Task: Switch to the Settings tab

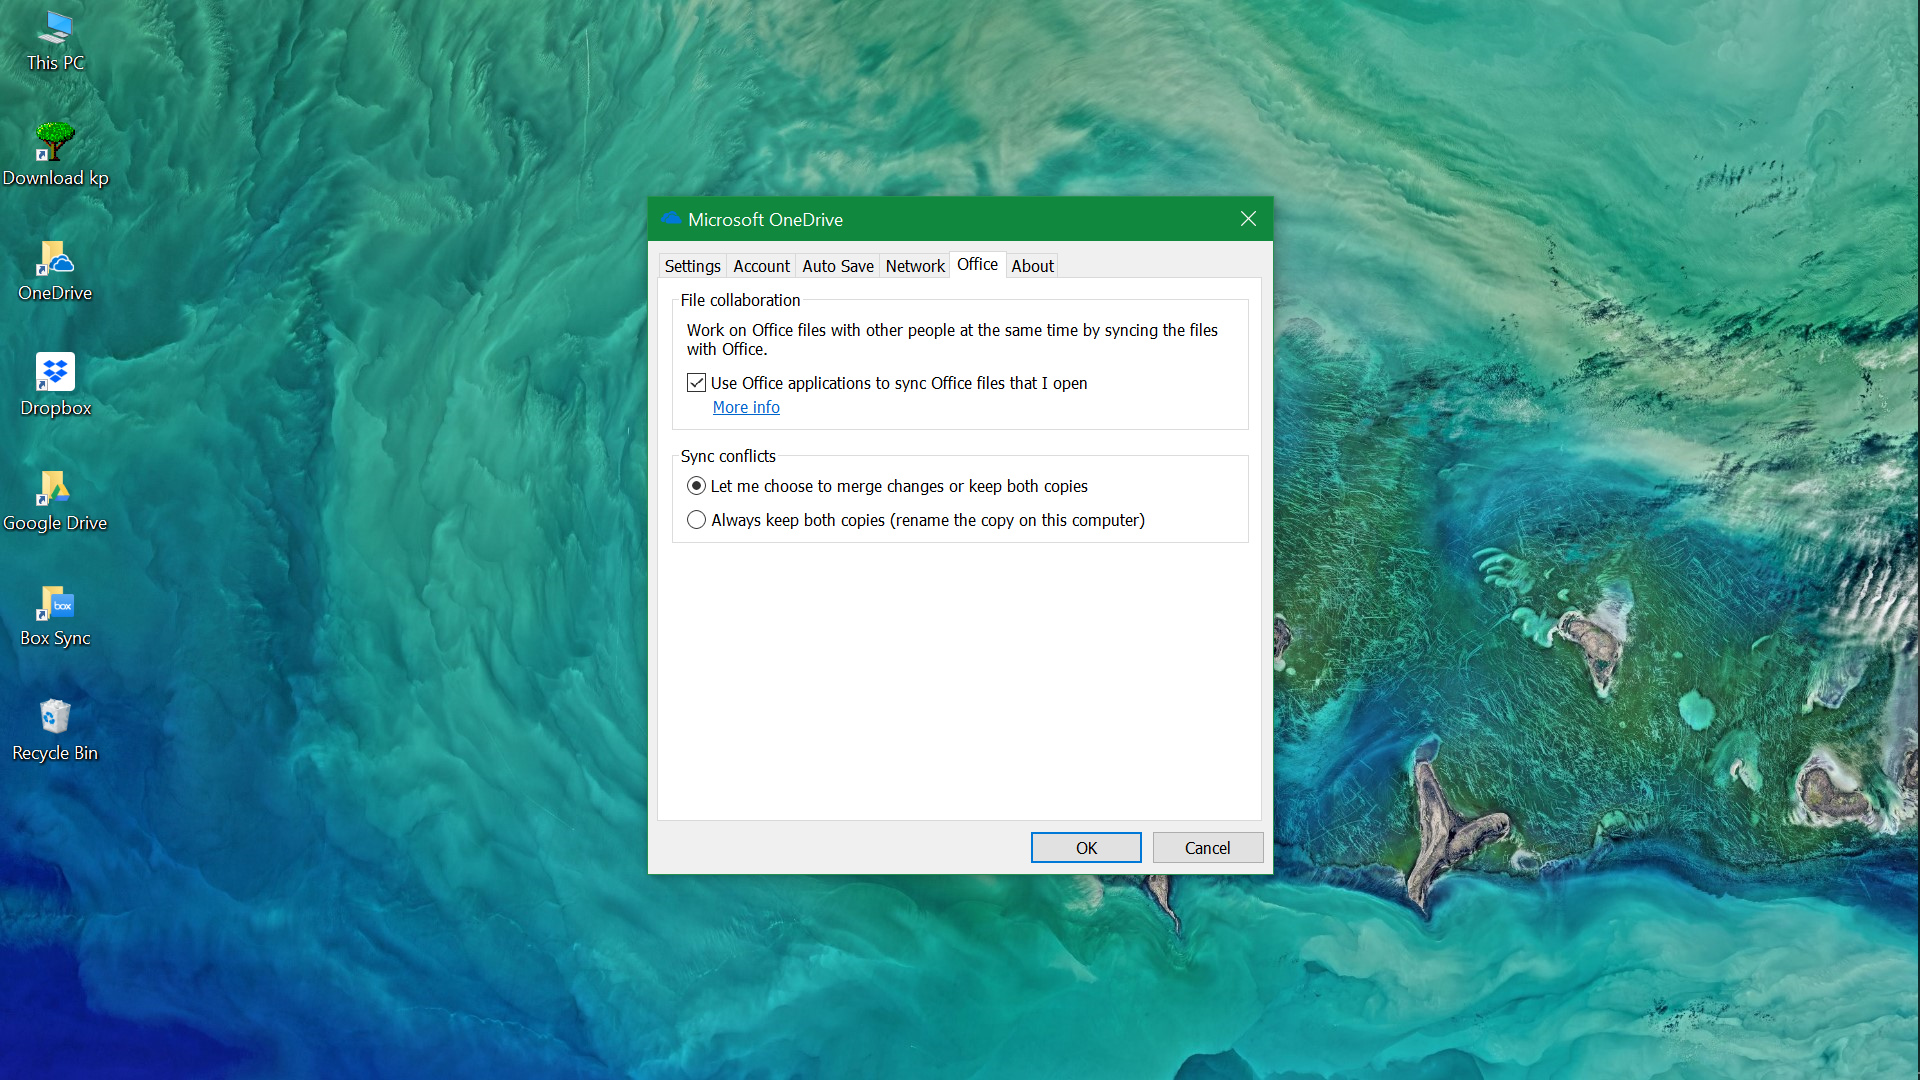Action: click(692, 266)
